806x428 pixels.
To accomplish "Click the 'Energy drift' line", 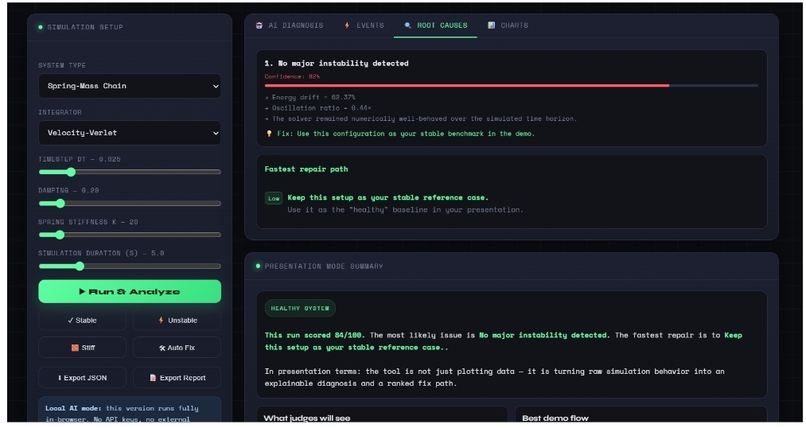I will pos(310,97).
